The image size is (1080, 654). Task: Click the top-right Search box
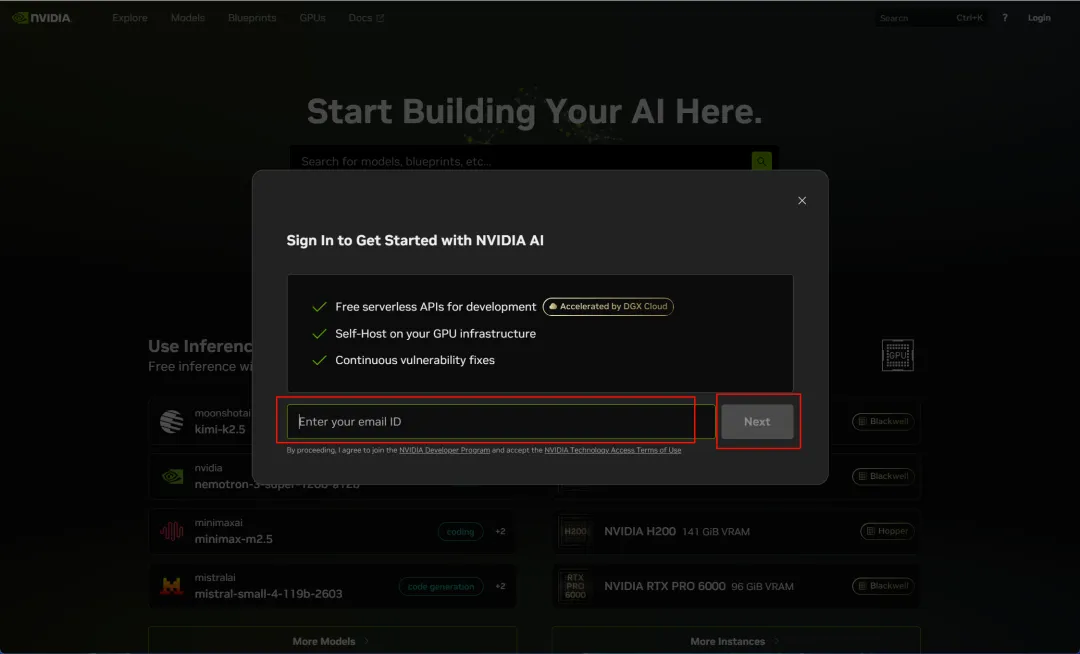[931, 18]
